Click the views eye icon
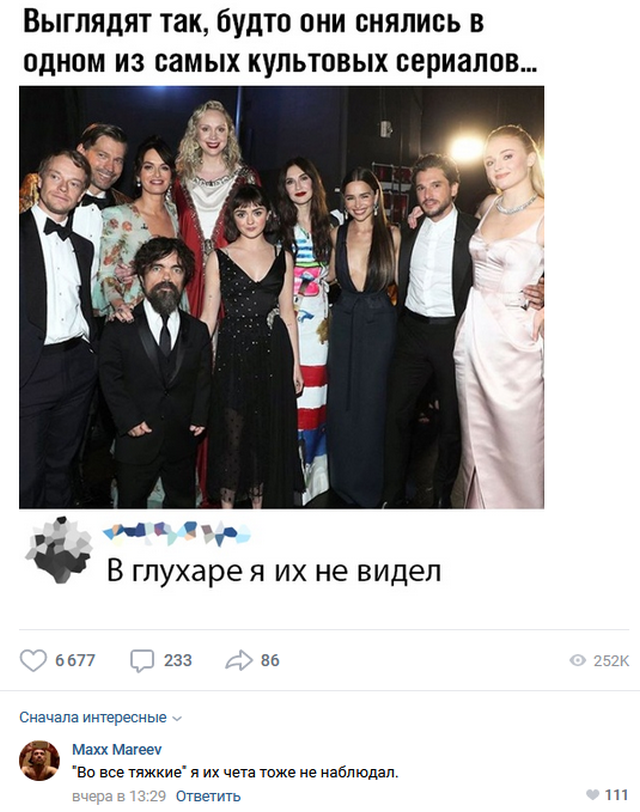Screen dimensions: 640x812 point(577,660)
